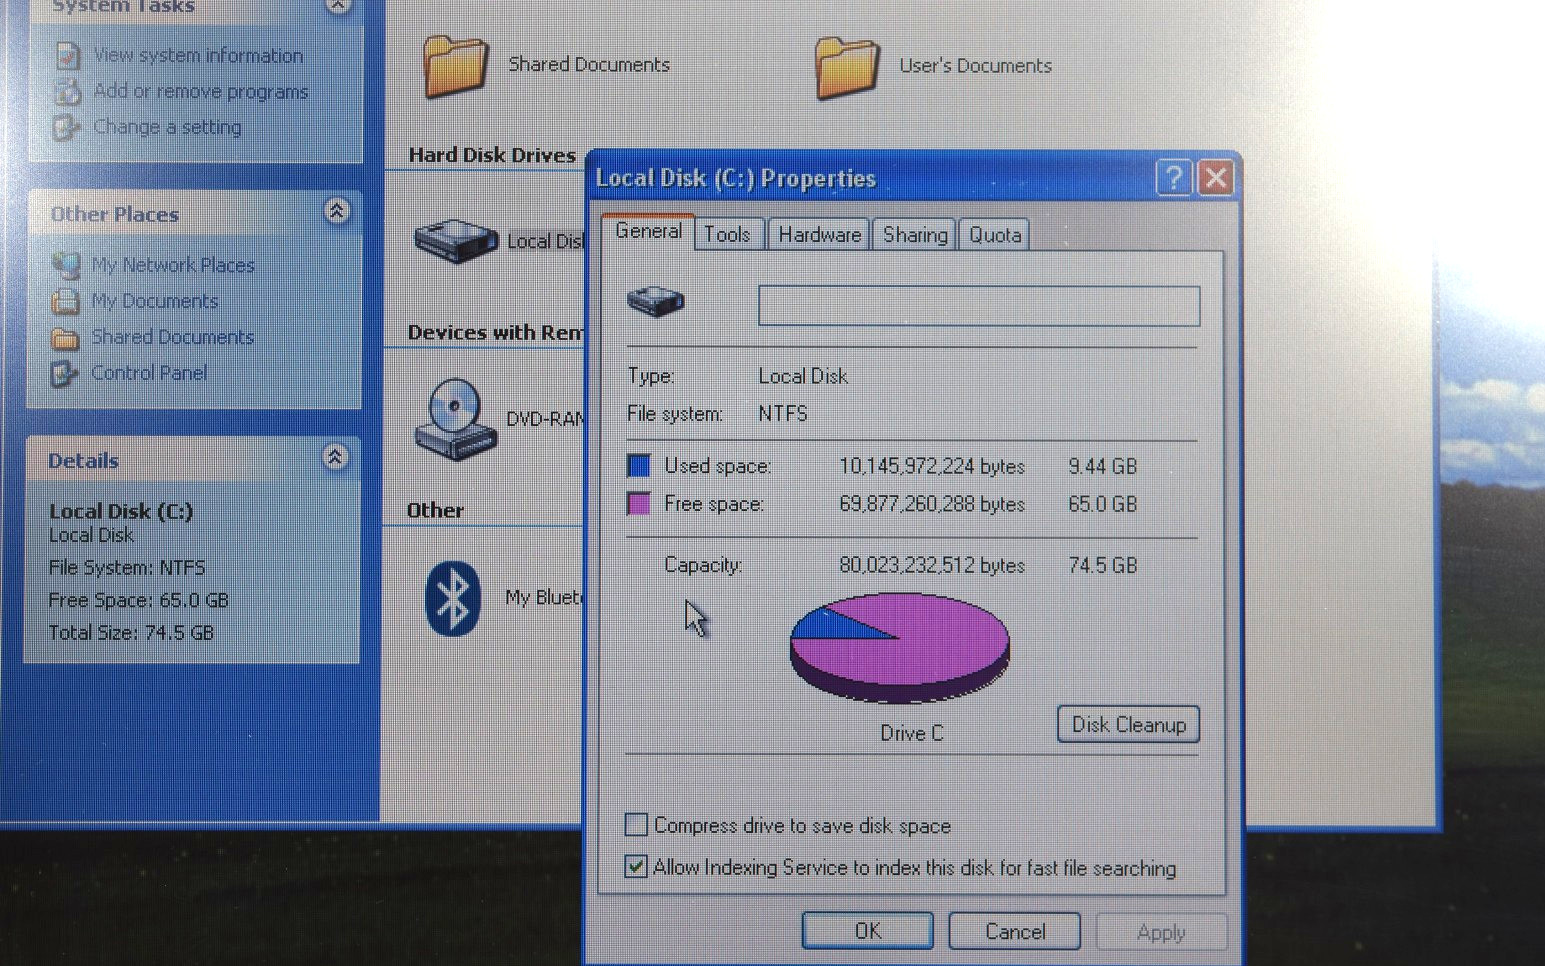This screenshot has height=966, width=1545.
Task: Click the blue Used space color swatch
Action: (639, 466)
